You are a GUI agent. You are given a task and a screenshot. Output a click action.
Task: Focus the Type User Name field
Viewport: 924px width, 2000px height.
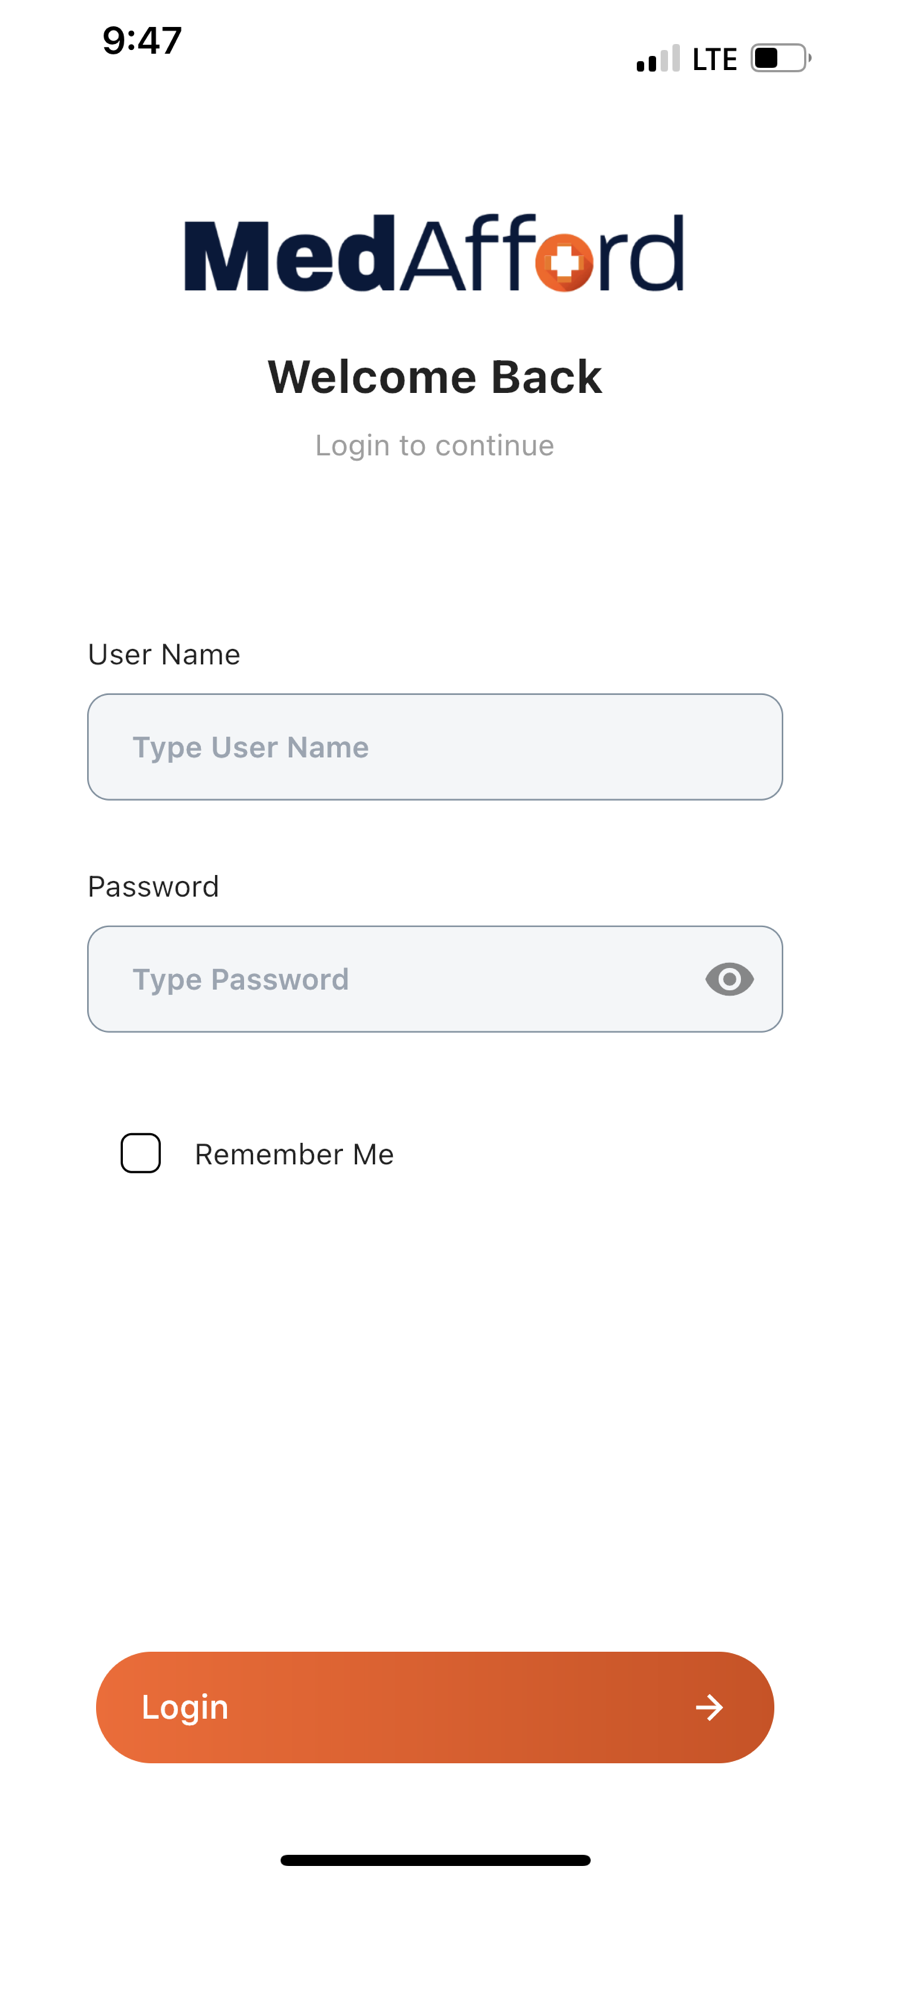pyautogui.click(x=435, y=747)
